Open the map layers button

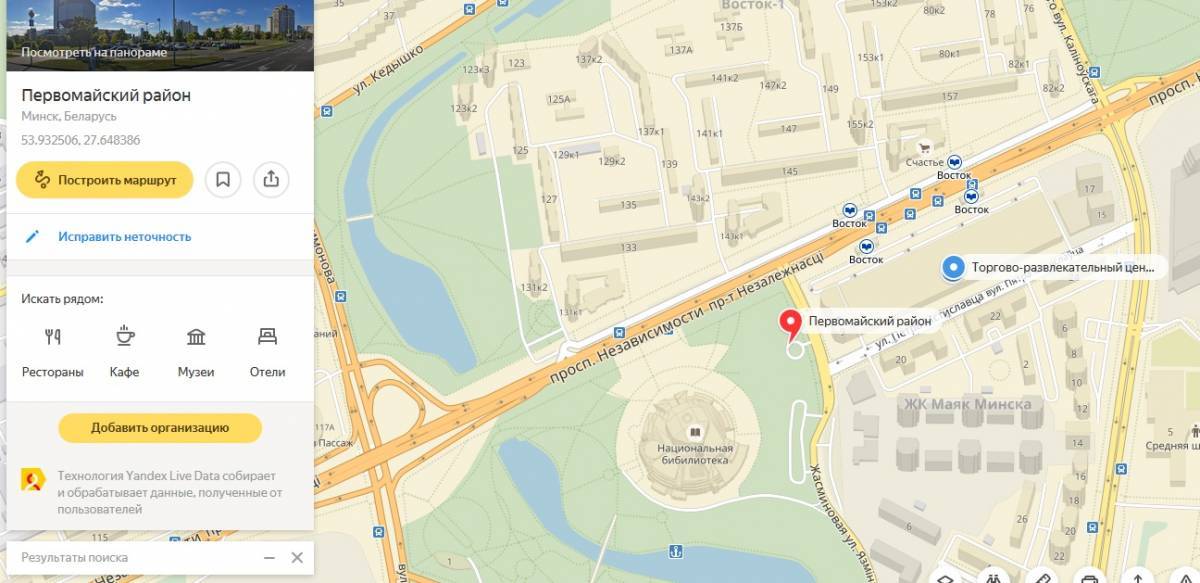click(945, 579)
